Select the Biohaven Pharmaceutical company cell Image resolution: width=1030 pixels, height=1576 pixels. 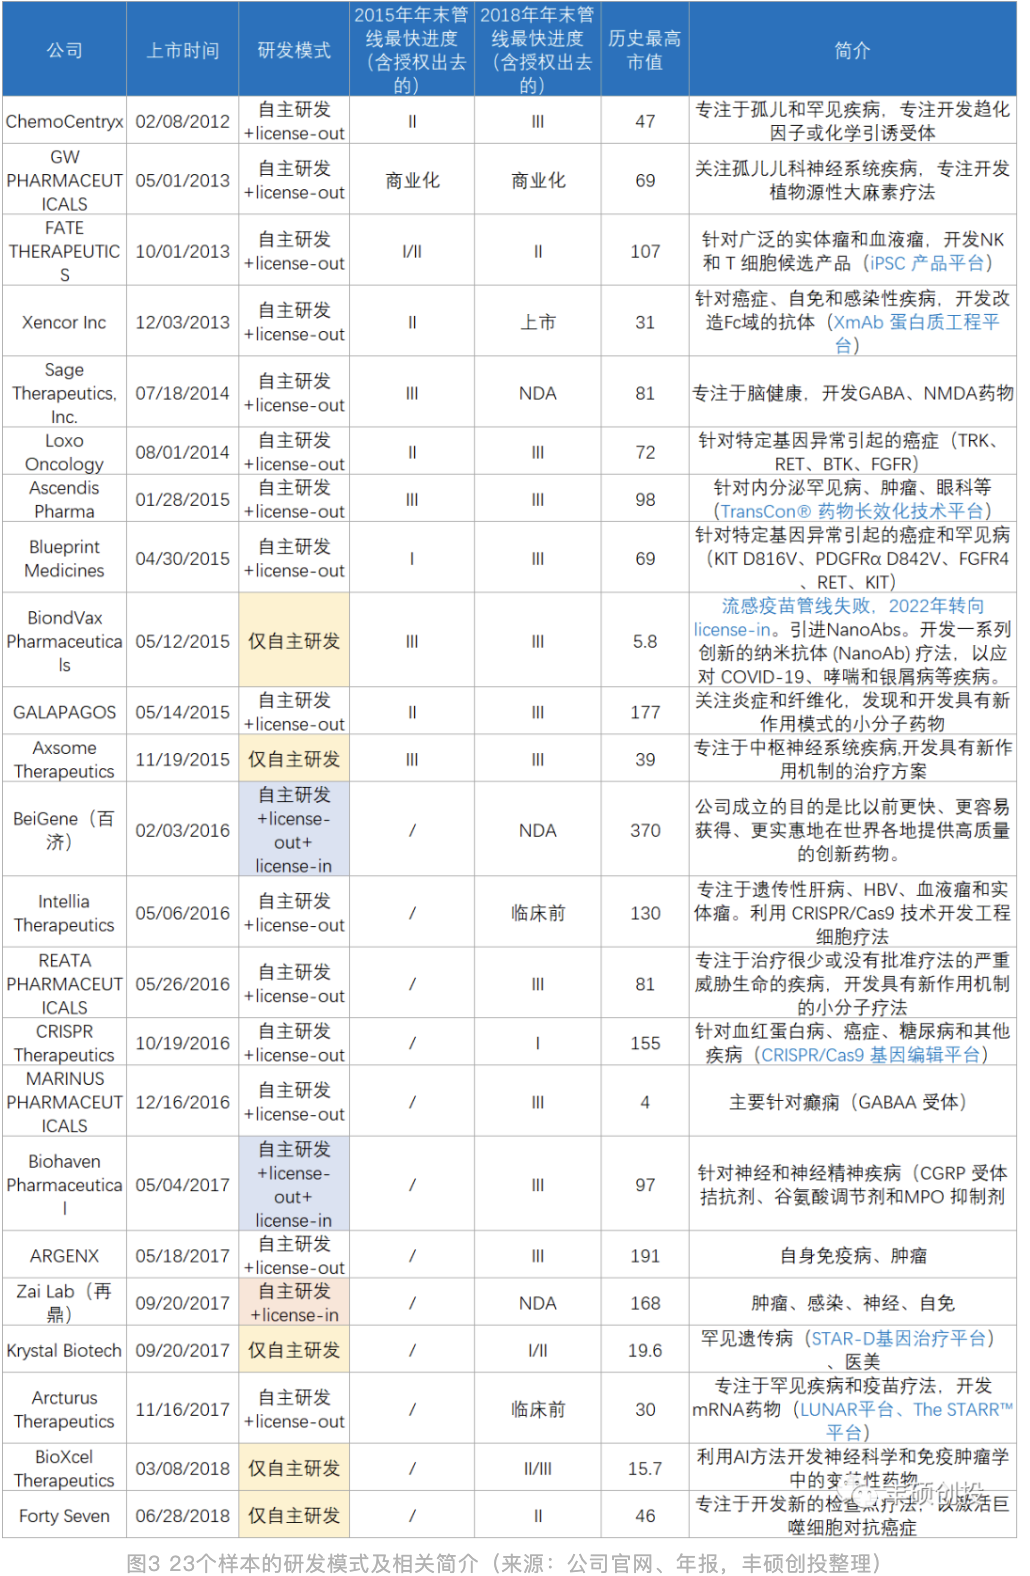coord(65,1185)
